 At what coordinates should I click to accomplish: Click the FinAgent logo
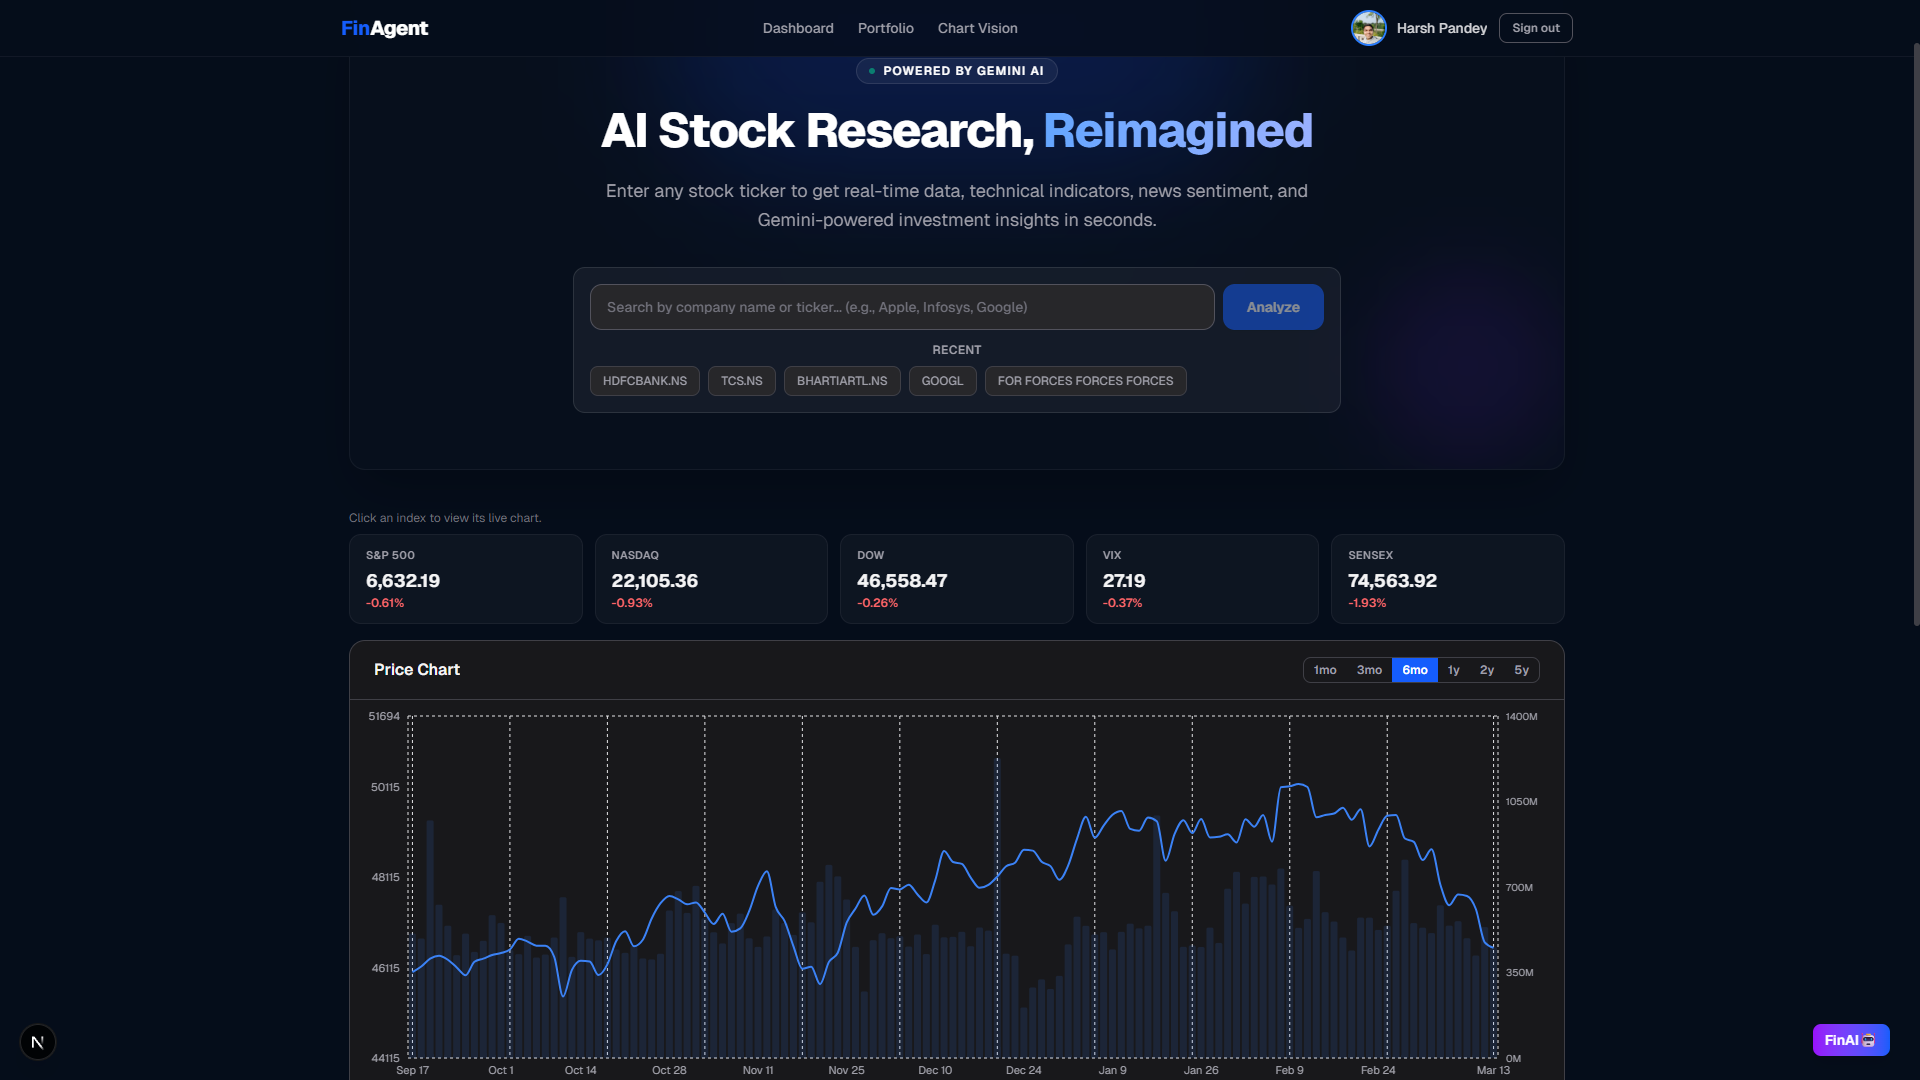pyautogui.click(x=384, y=28)
